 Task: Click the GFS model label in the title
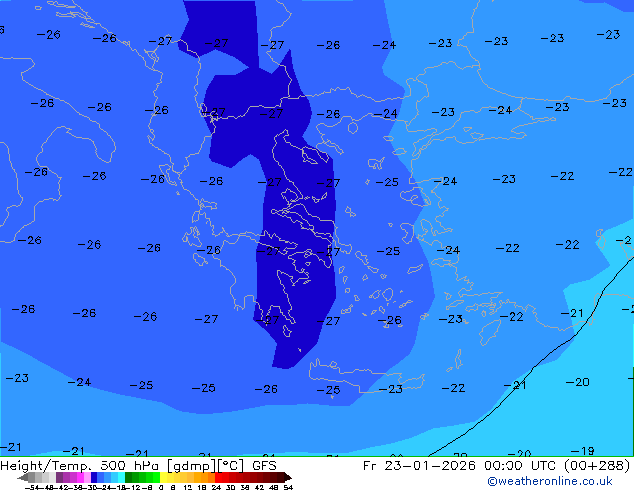[264, 466]
